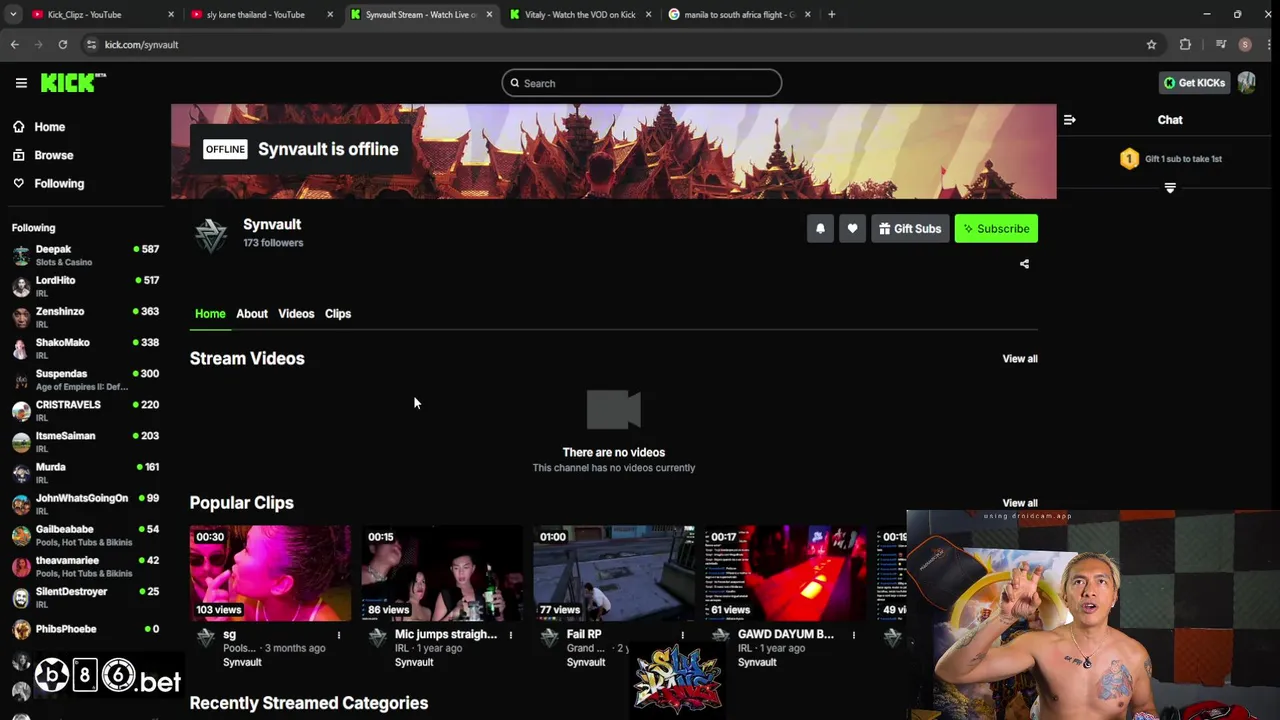This screenshot has width=1280, height=720.
Task: Play the sg clip thumbnail
Action: pos(270,573)
